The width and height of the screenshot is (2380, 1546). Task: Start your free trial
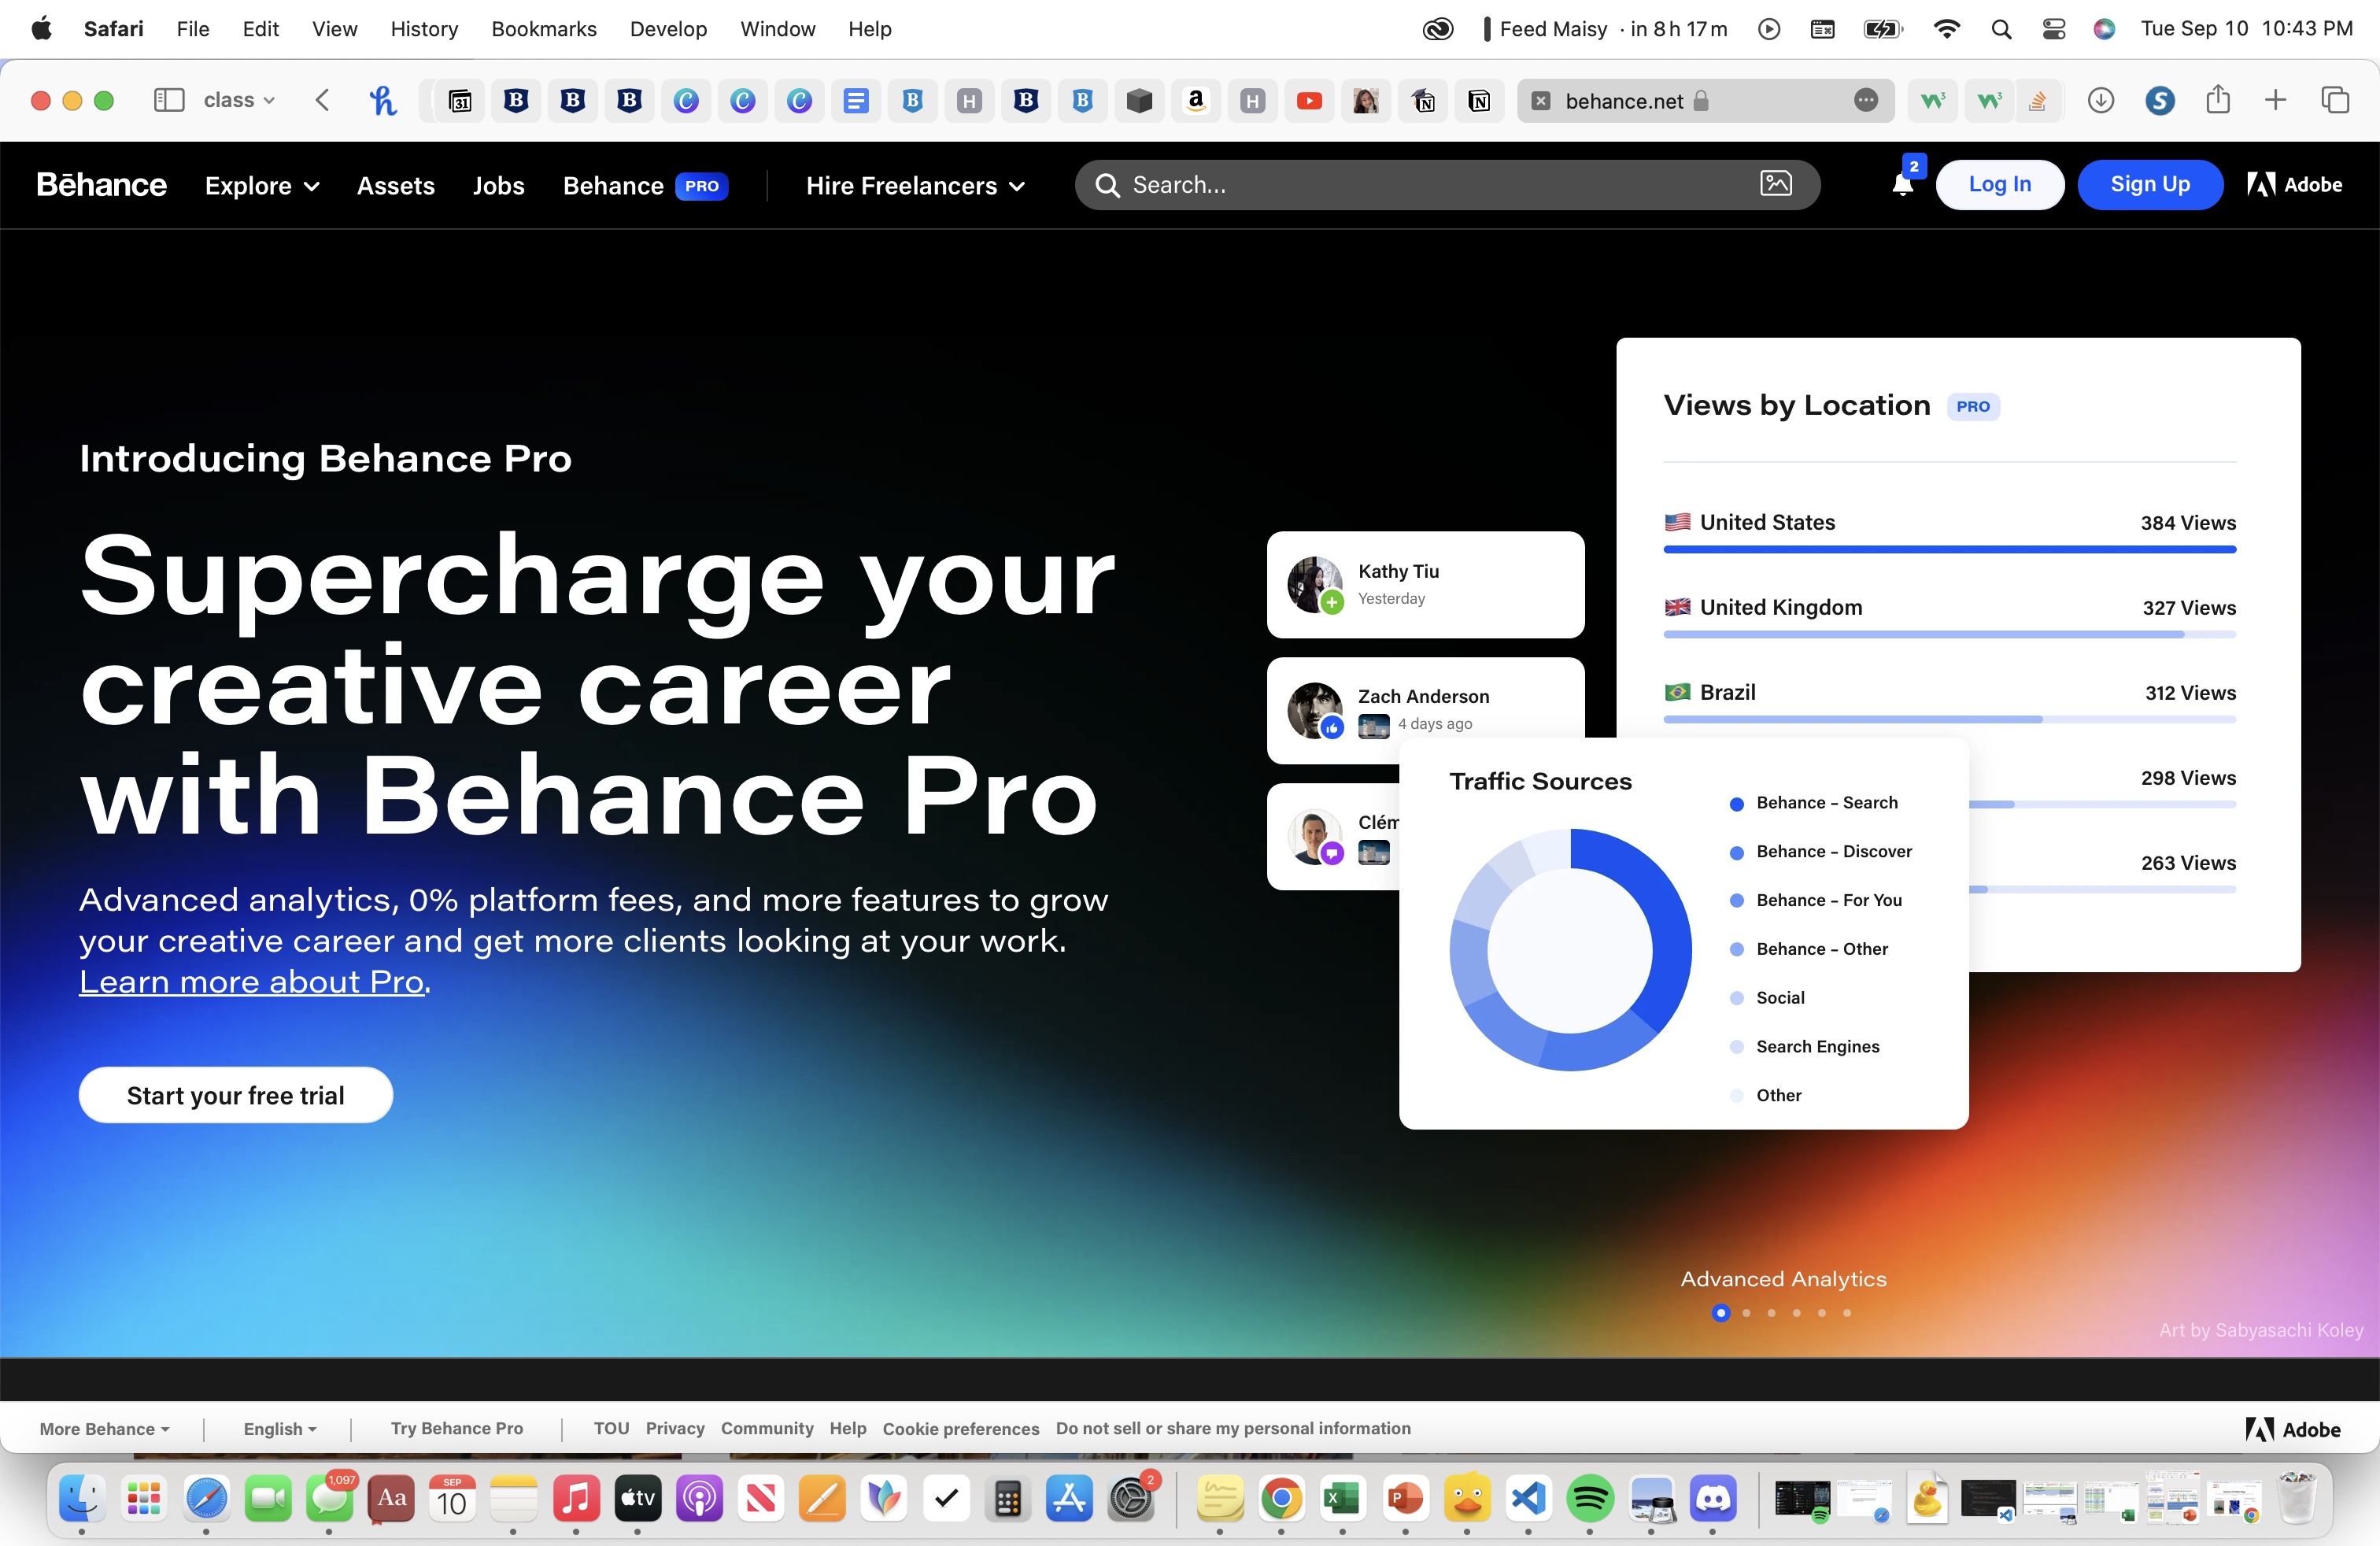236,1095
